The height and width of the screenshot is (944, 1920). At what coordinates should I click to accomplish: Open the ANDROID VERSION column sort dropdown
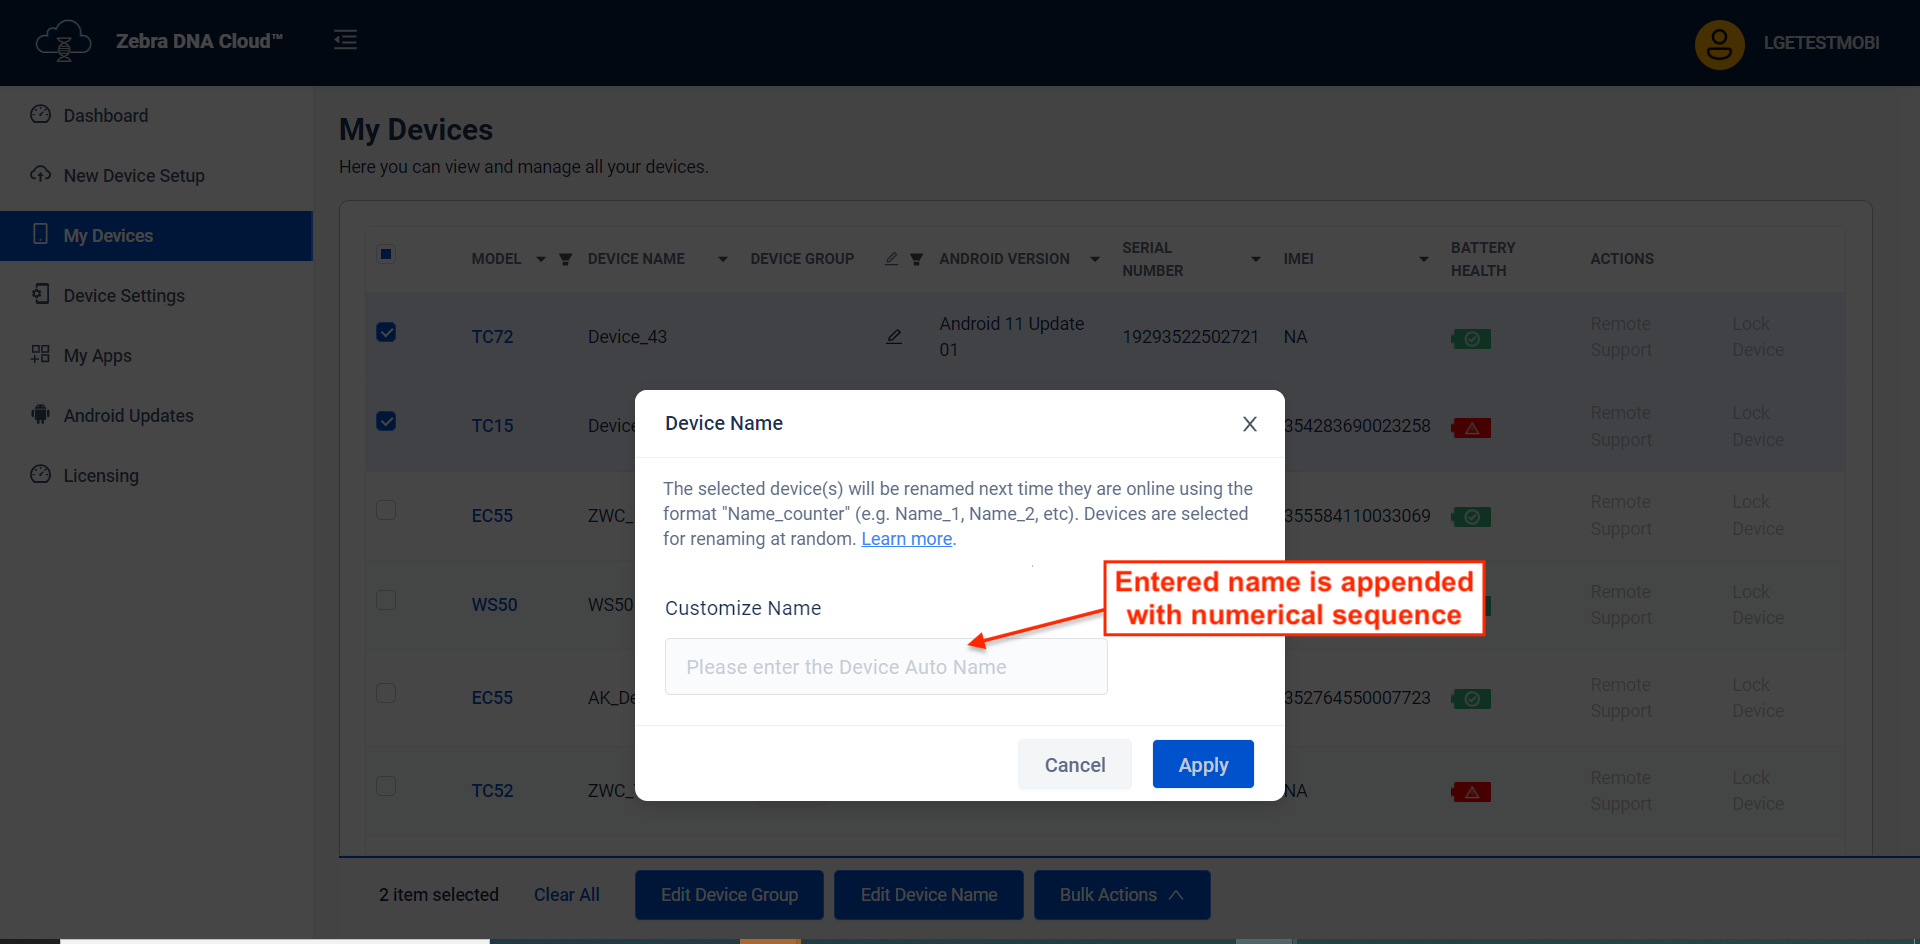pyautogui.click(x=1094, y=259)
